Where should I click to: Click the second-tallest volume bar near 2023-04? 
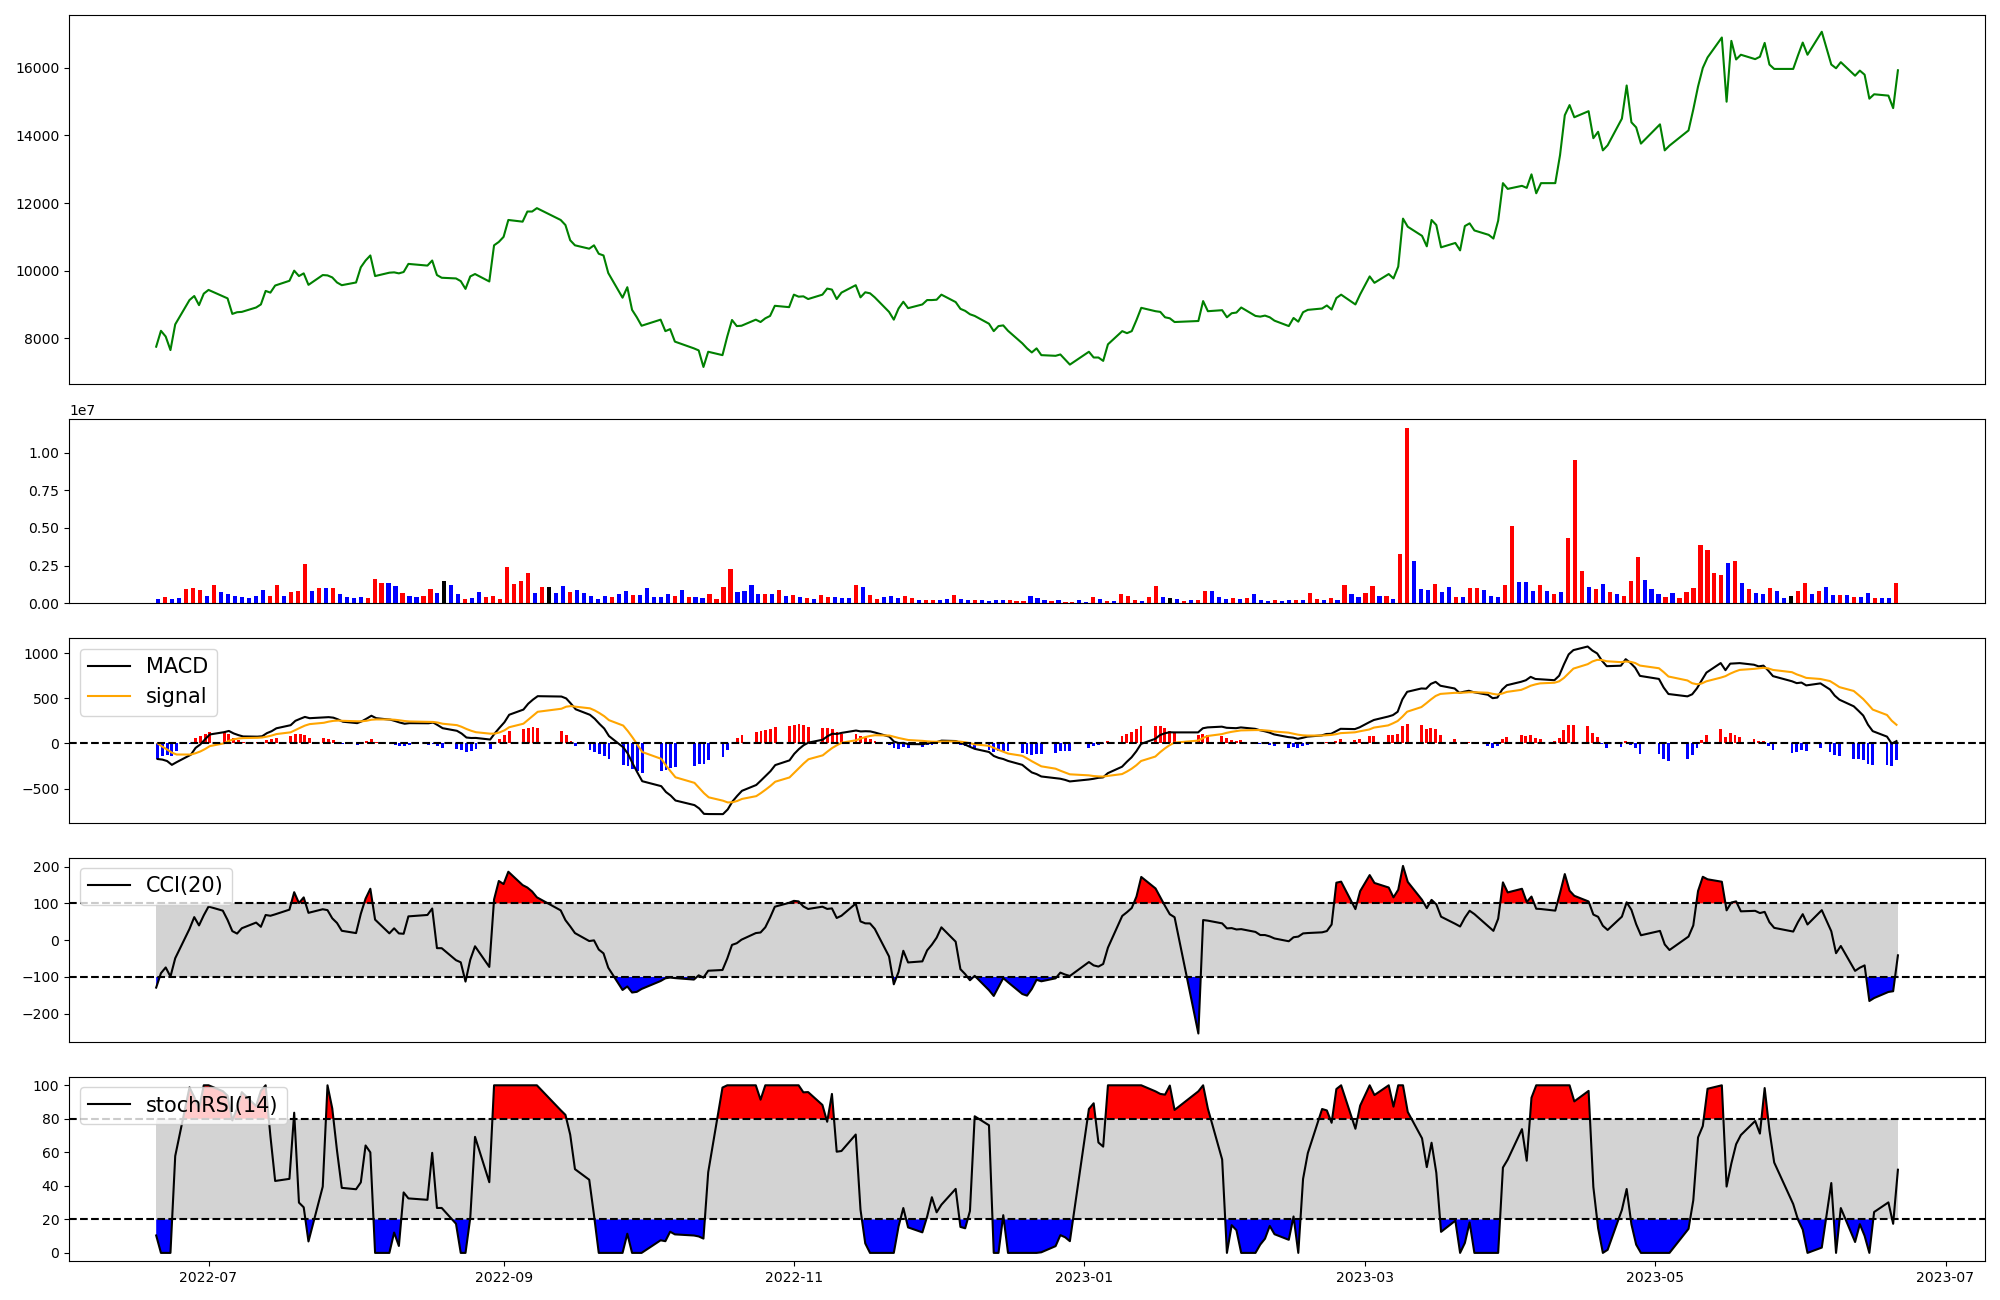[x=1575, y=530]
